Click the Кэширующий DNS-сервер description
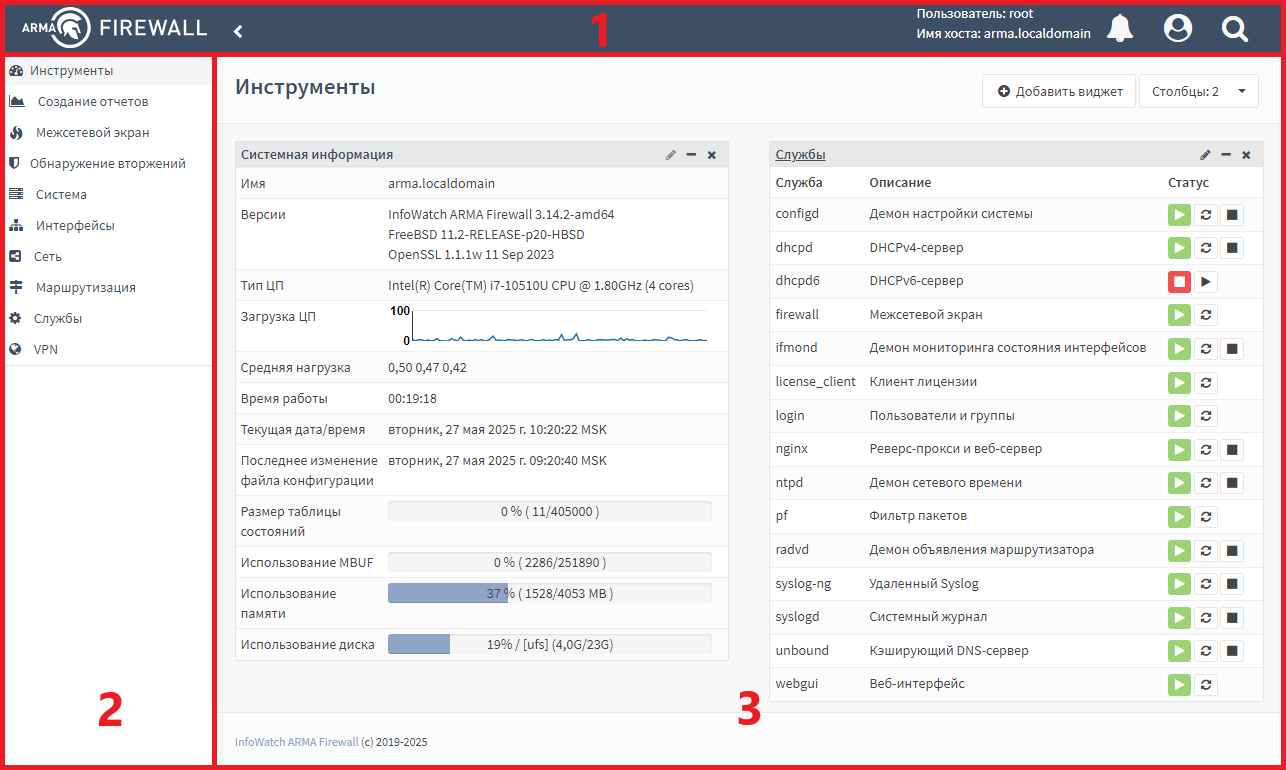This screenshot has height=770, width=1286. pos(949,651)
